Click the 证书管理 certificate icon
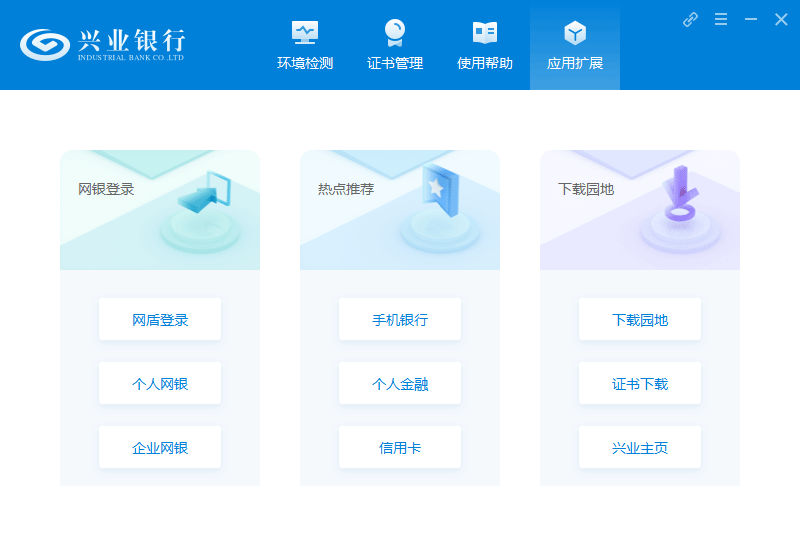Screen dimensions: 800x533 click(395, 33)
